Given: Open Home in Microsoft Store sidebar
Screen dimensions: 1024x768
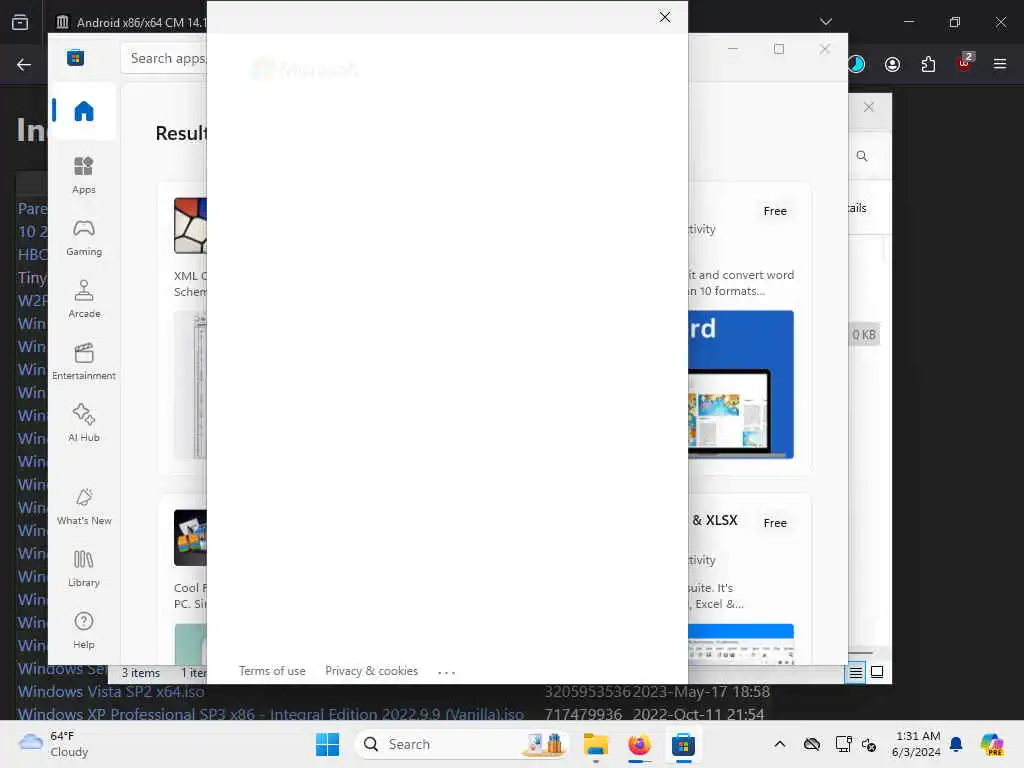Looking at the screenshot, I should (84, 111).
